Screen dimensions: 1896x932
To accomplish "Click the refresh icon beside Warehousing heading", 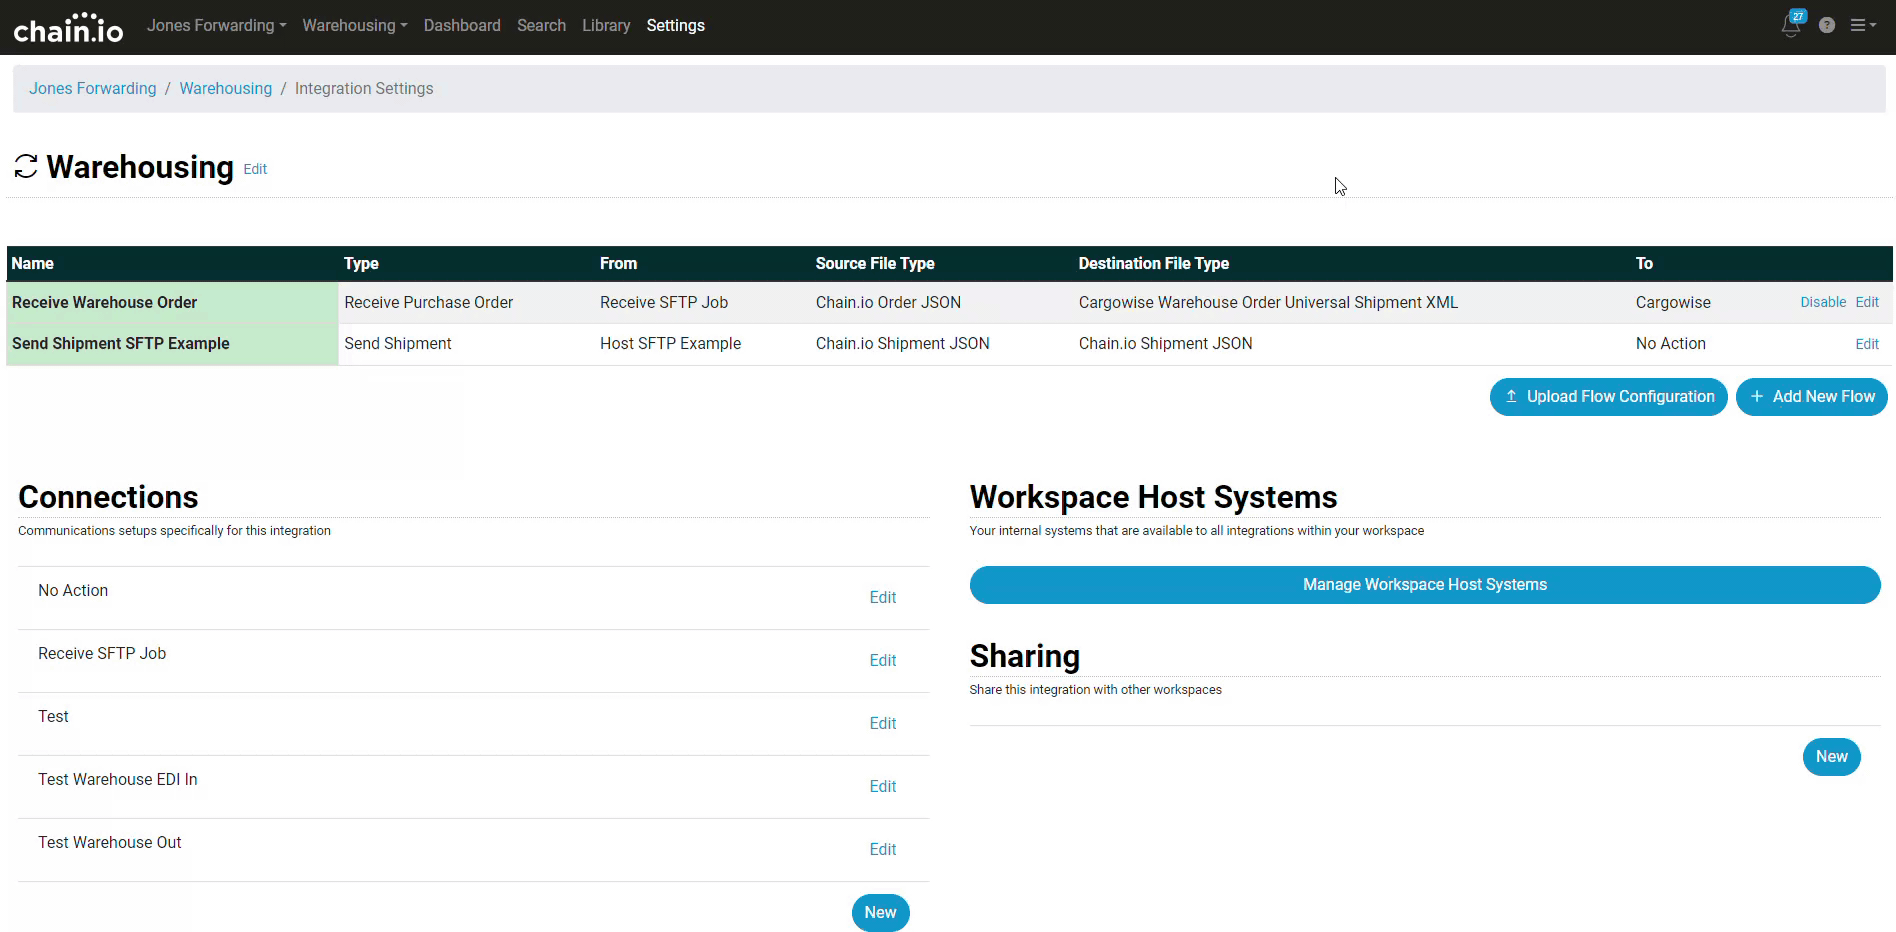I will click(x=26, y=167).
